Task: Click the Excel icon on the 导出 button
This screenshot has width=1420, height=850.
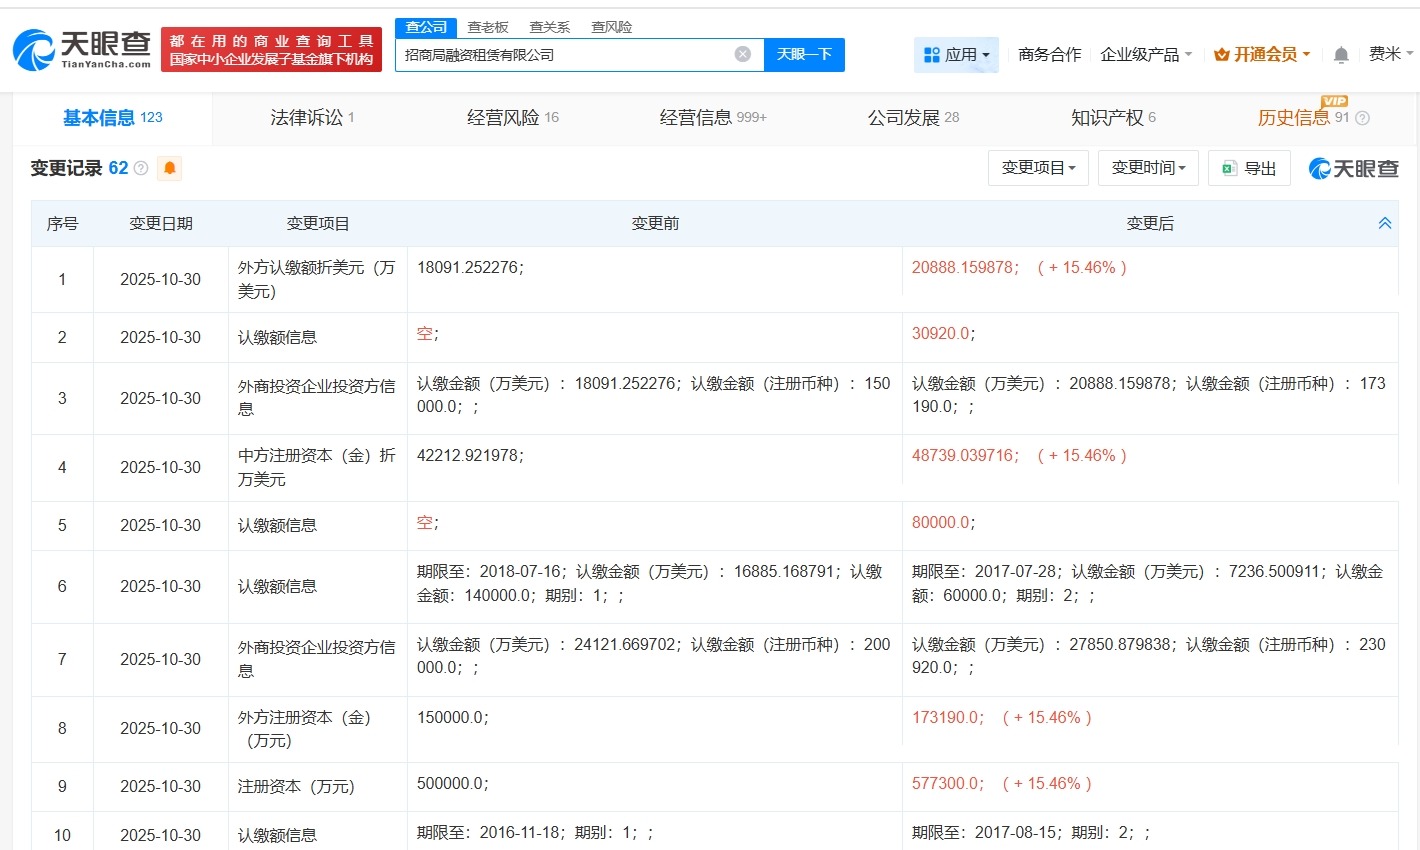Action: pyautogui.click(x=1229, y=168)
